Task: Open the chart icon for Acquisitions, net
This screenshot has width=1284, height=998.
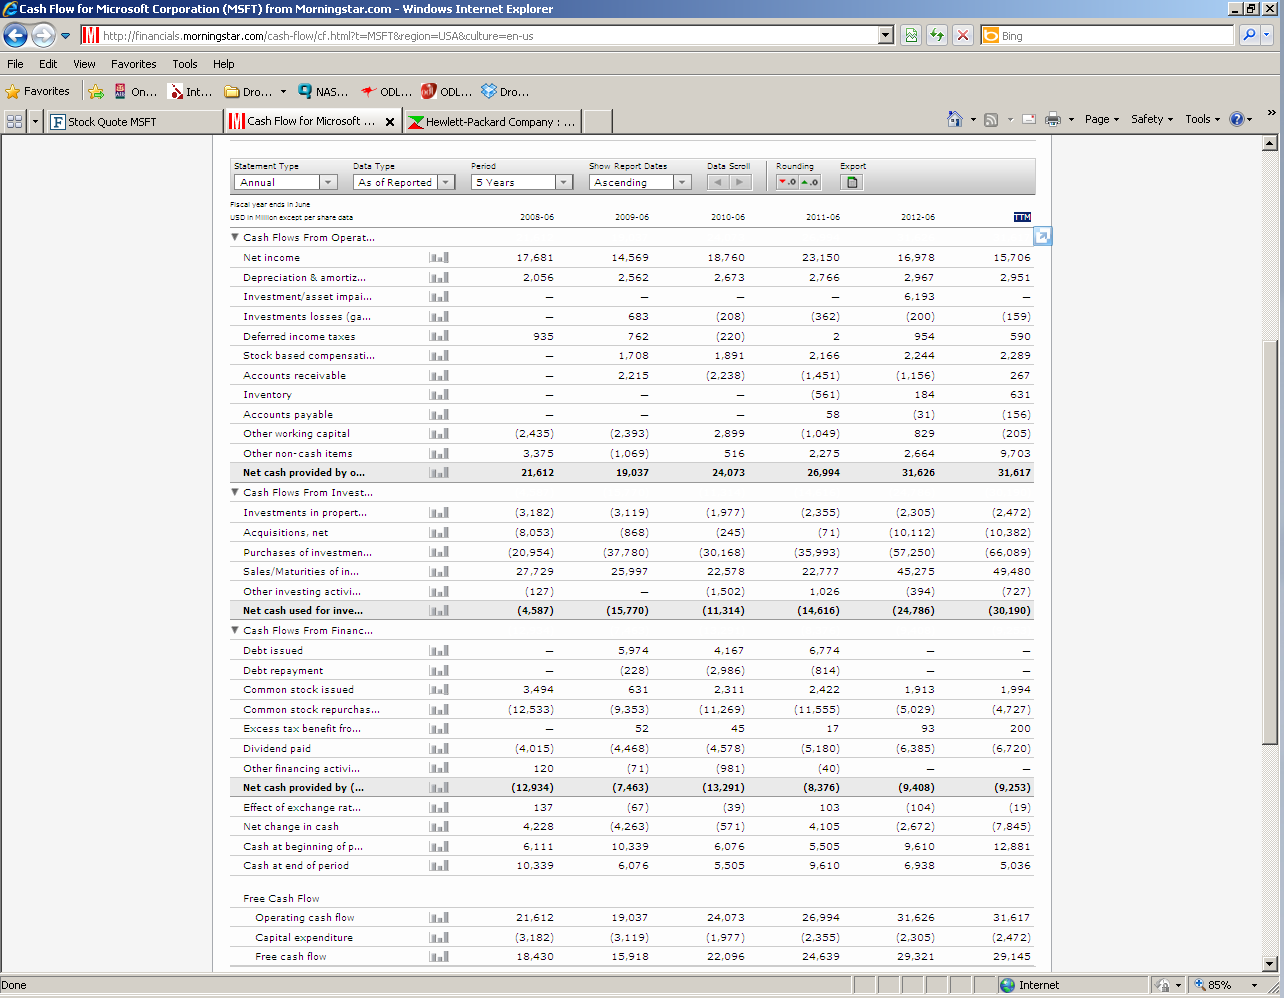Action: (x=439, y=532)
